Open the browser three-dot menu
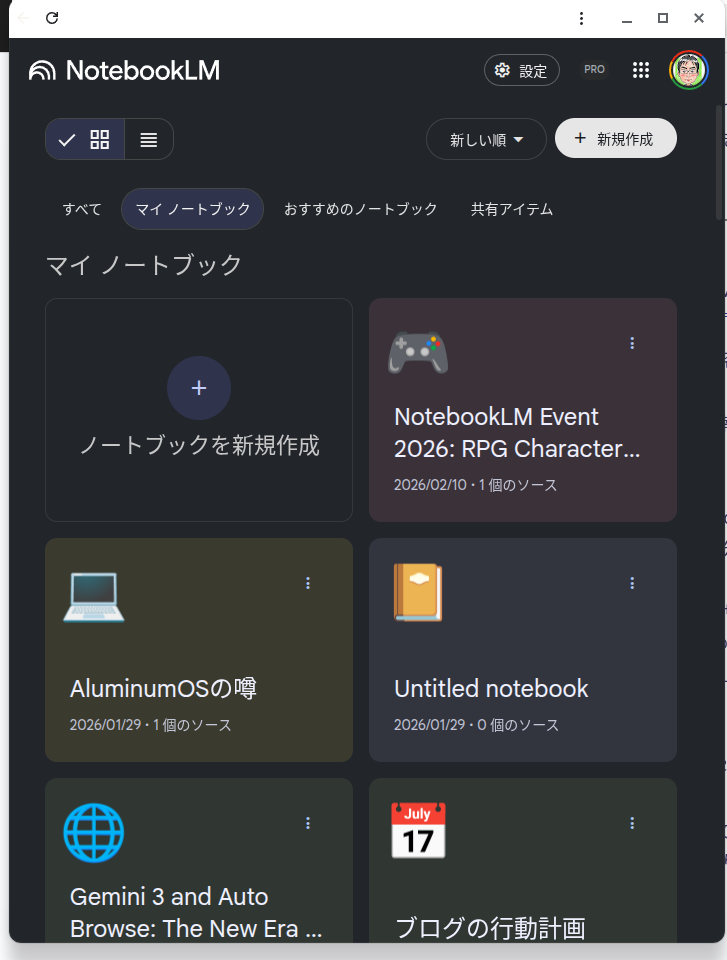 click(581, 18)
